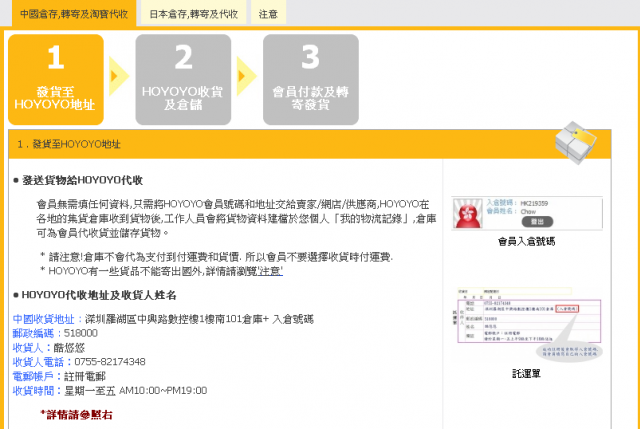Click the member name Chow
This screenshot has height=429, width=640.
528,211
